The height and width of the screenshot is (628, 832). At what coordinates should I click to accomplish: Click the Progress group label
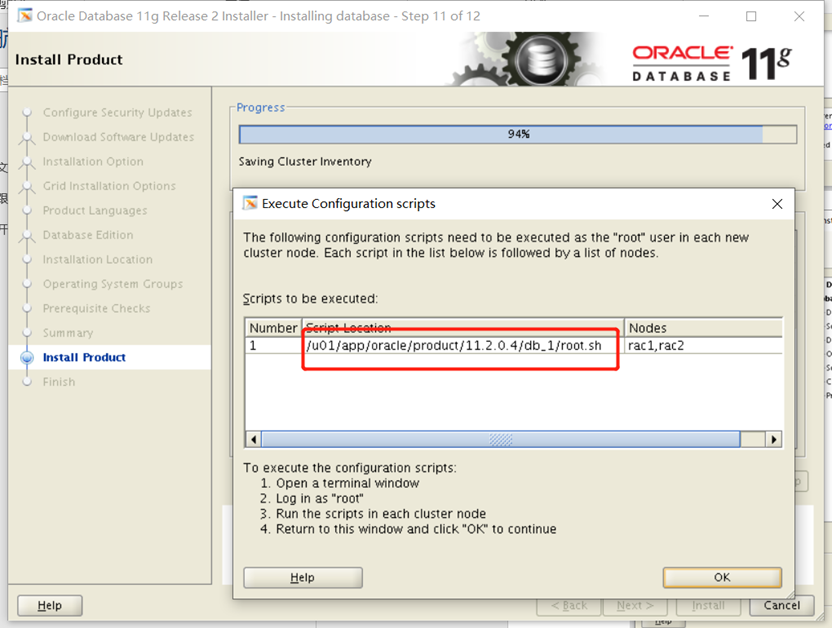(x=261, y=107)
